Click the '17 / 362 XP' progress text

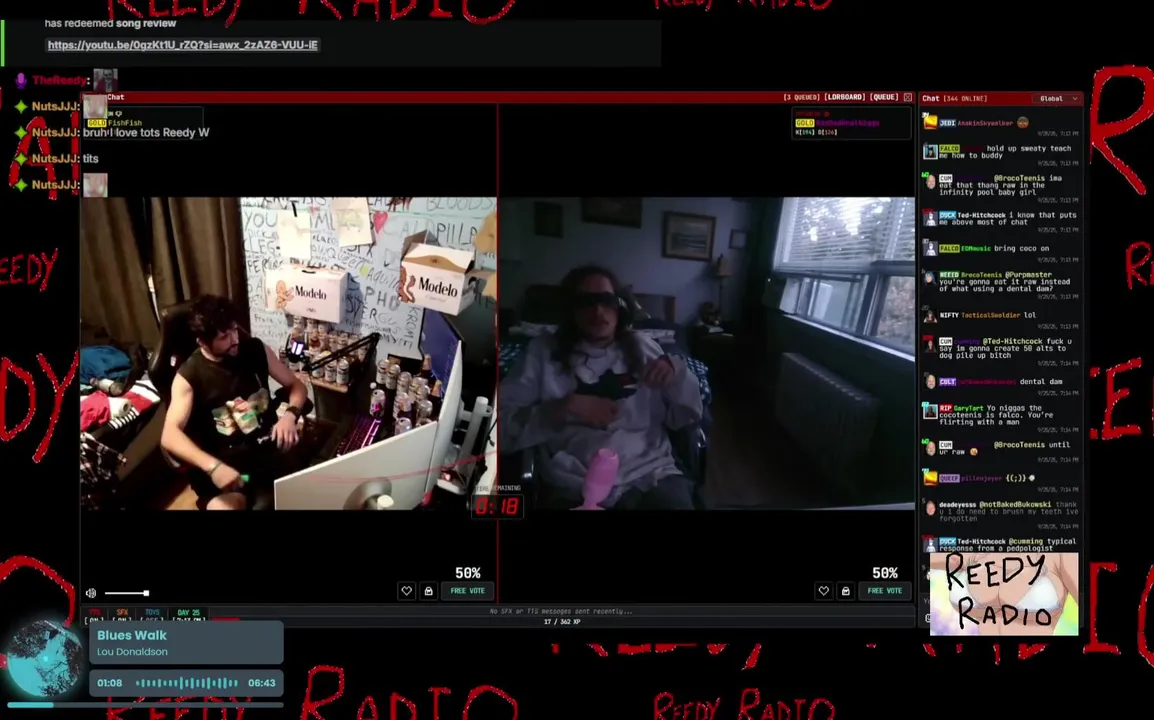[562, 622]
